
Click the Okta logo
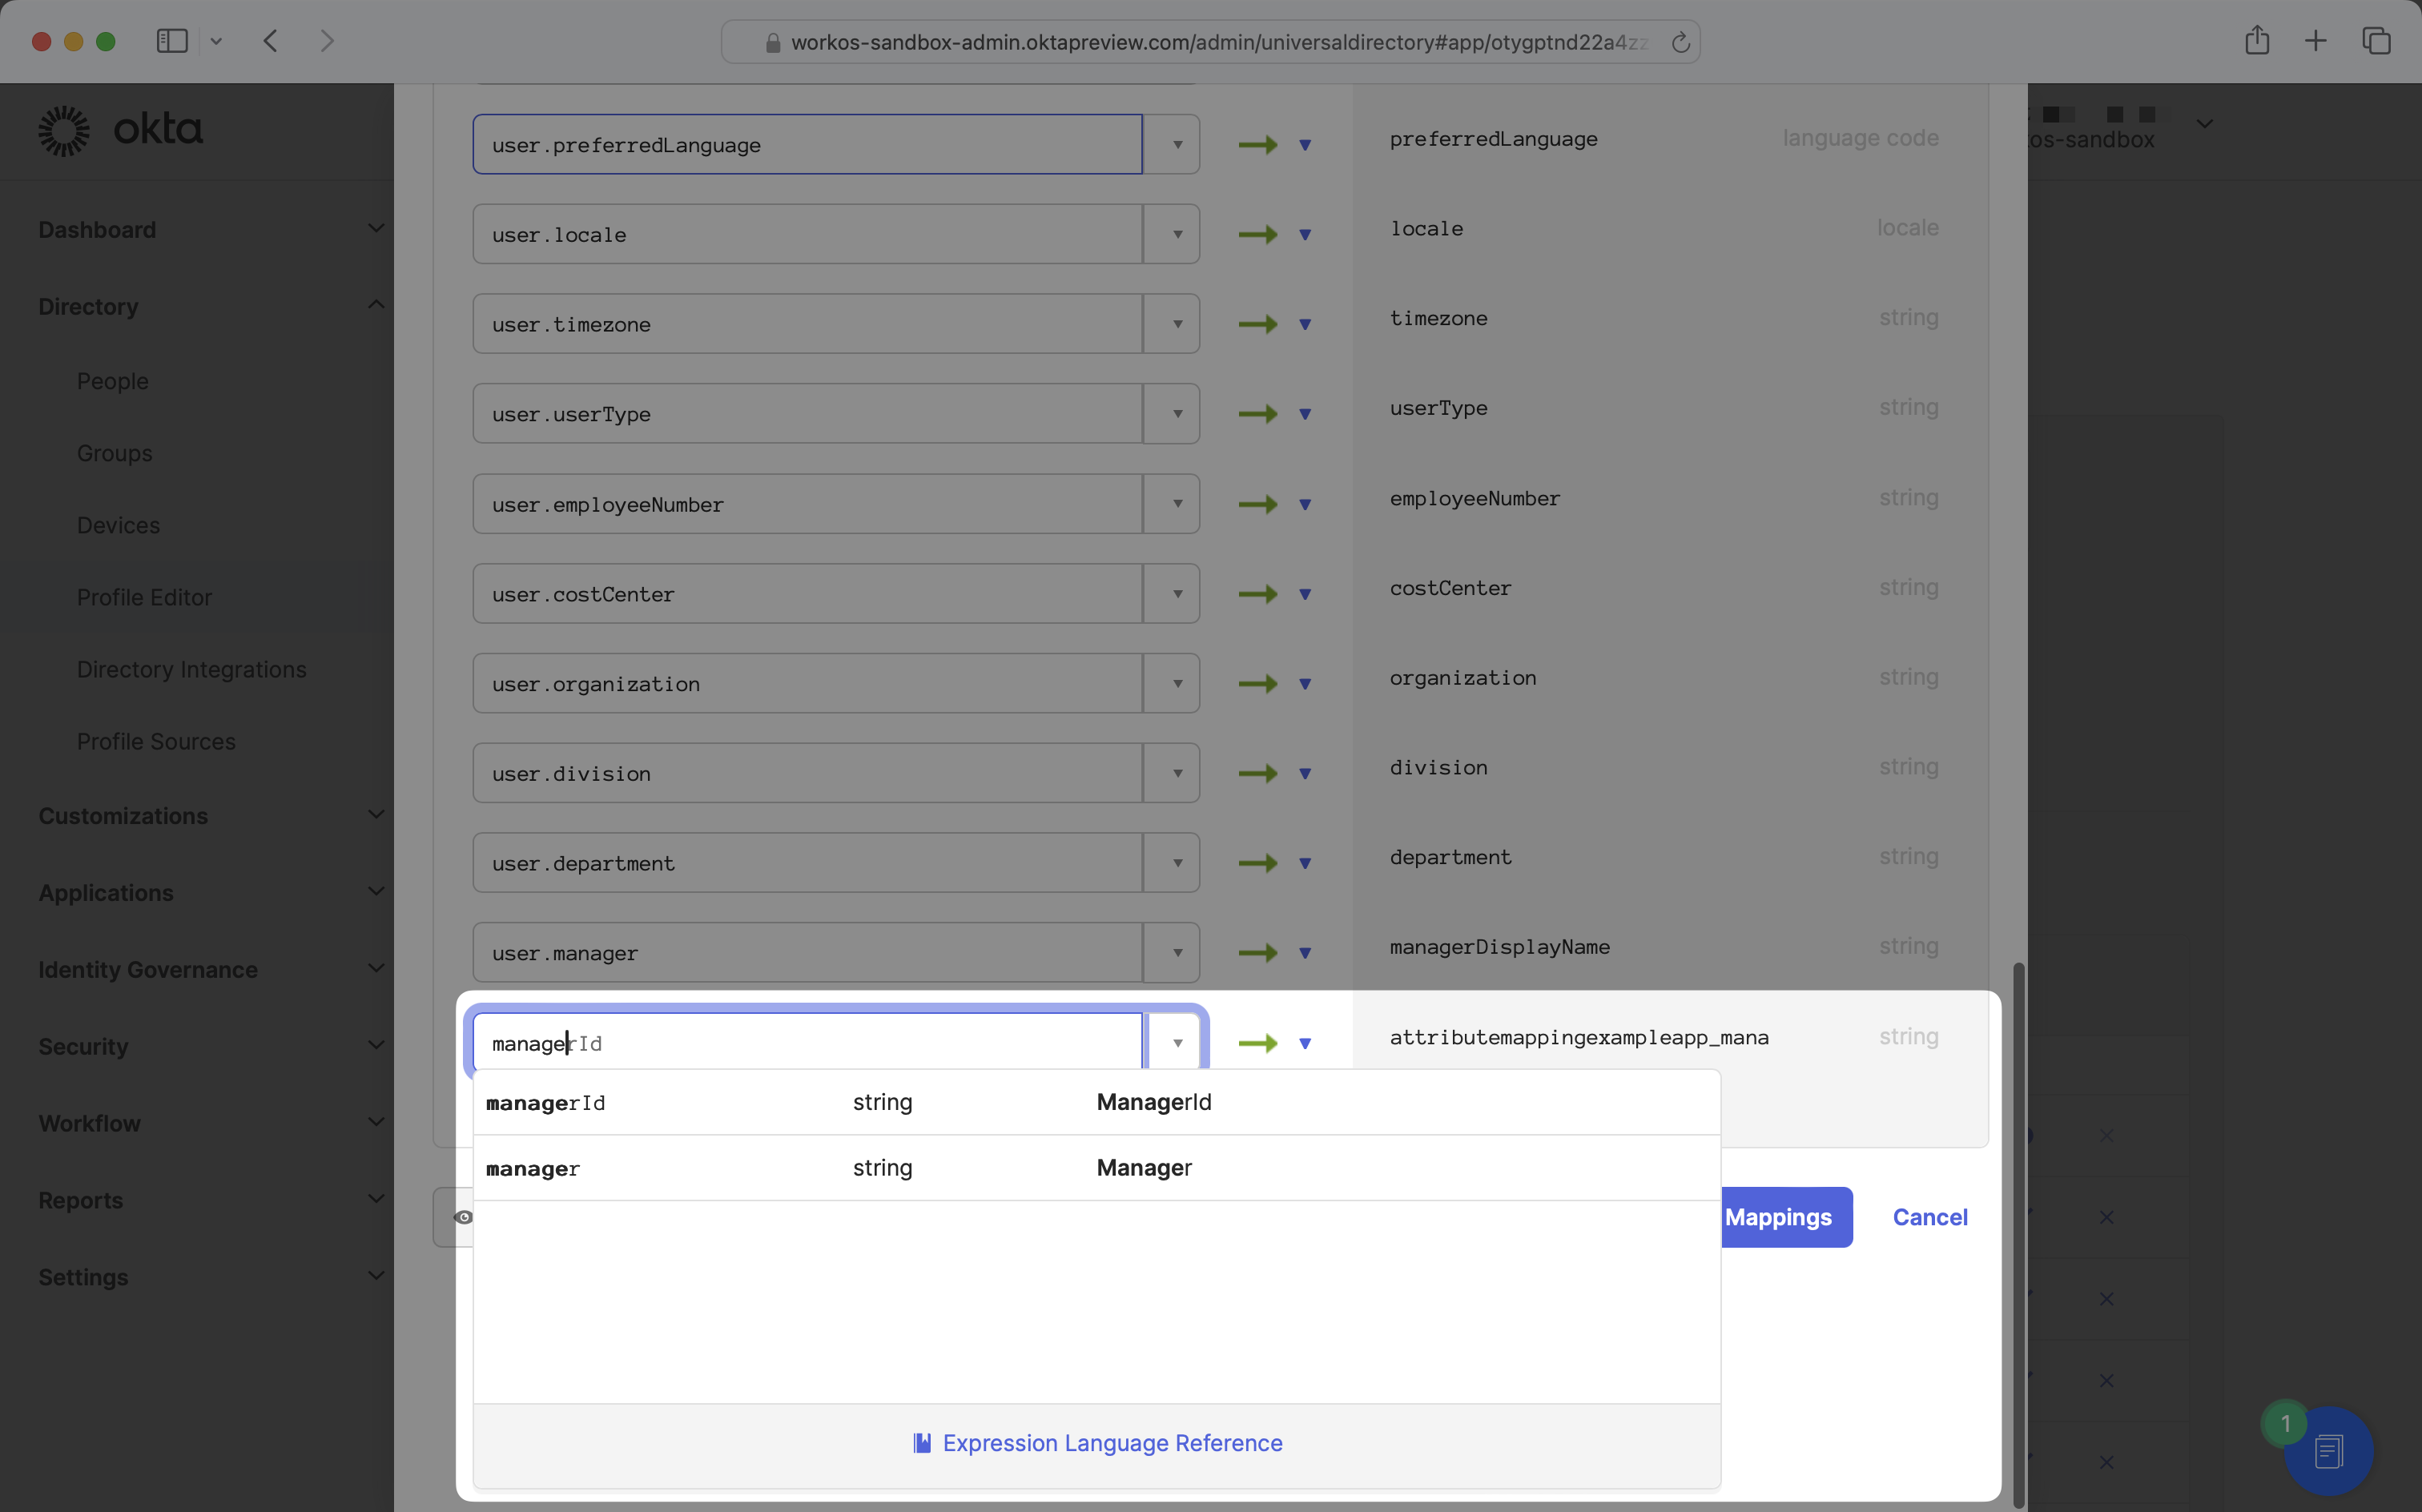coord(120,130)
